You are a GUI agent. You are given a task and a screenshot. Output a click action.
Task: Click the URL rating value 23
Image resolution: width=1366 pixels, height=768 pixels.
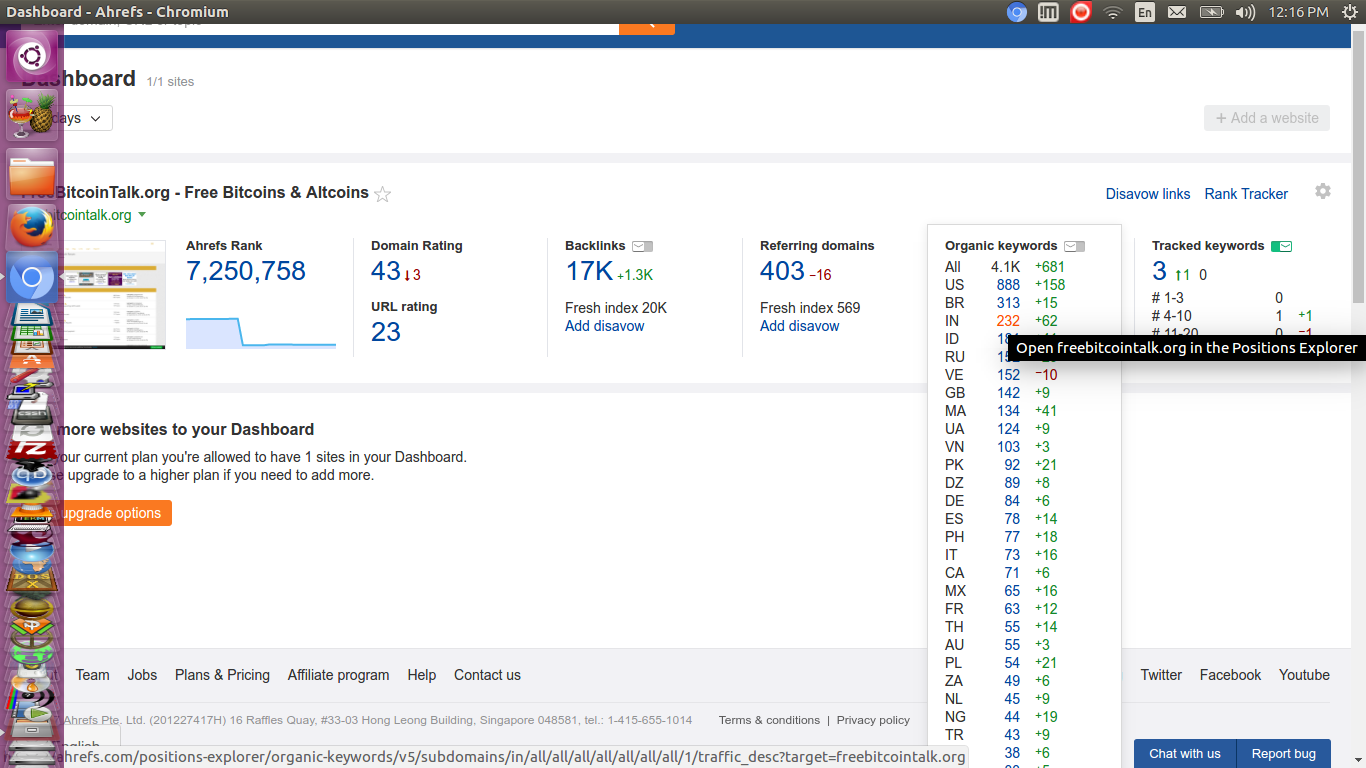coord(386,332)
